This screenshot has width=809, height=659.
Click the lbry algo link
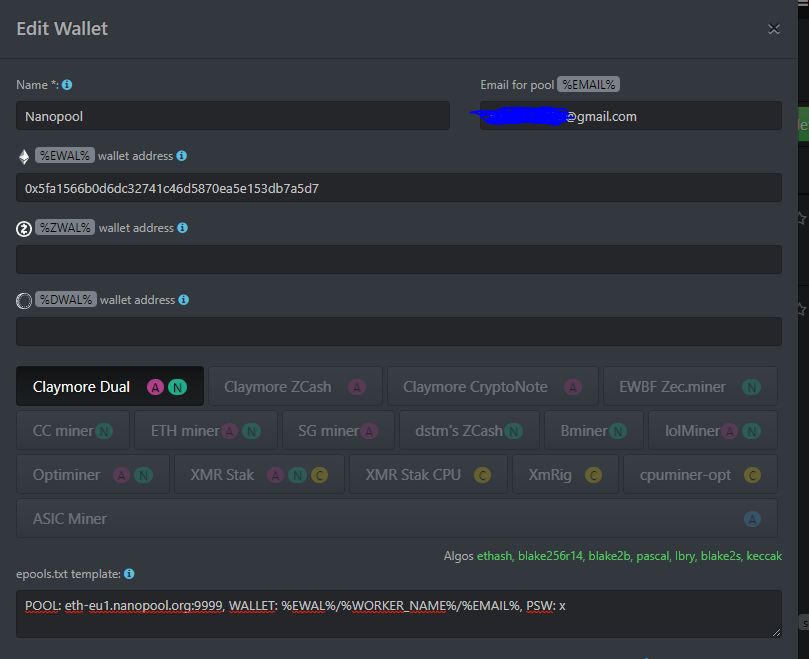(684, 556)
